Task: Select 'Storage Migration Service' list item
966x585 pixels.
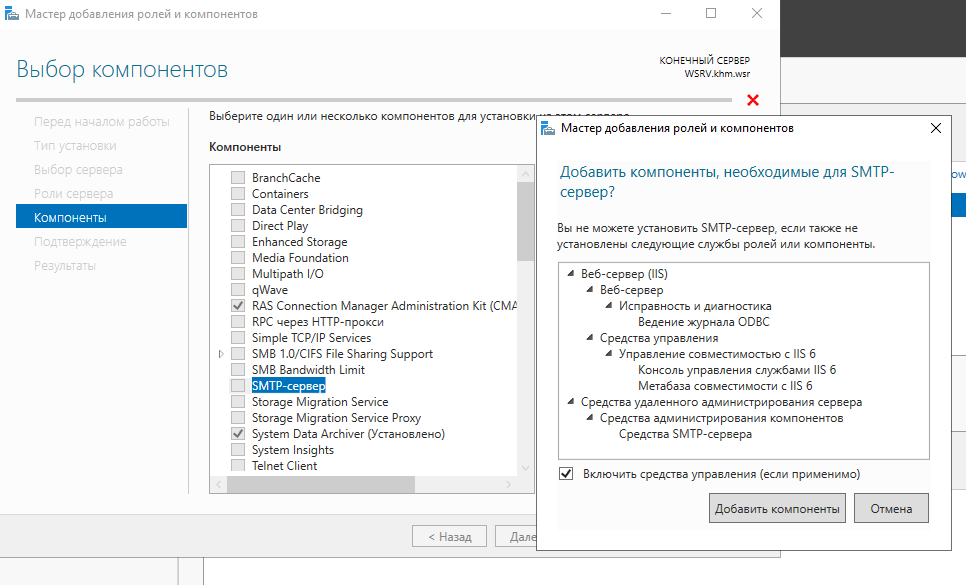Action: pyautogui.click(x=320, y=401)
